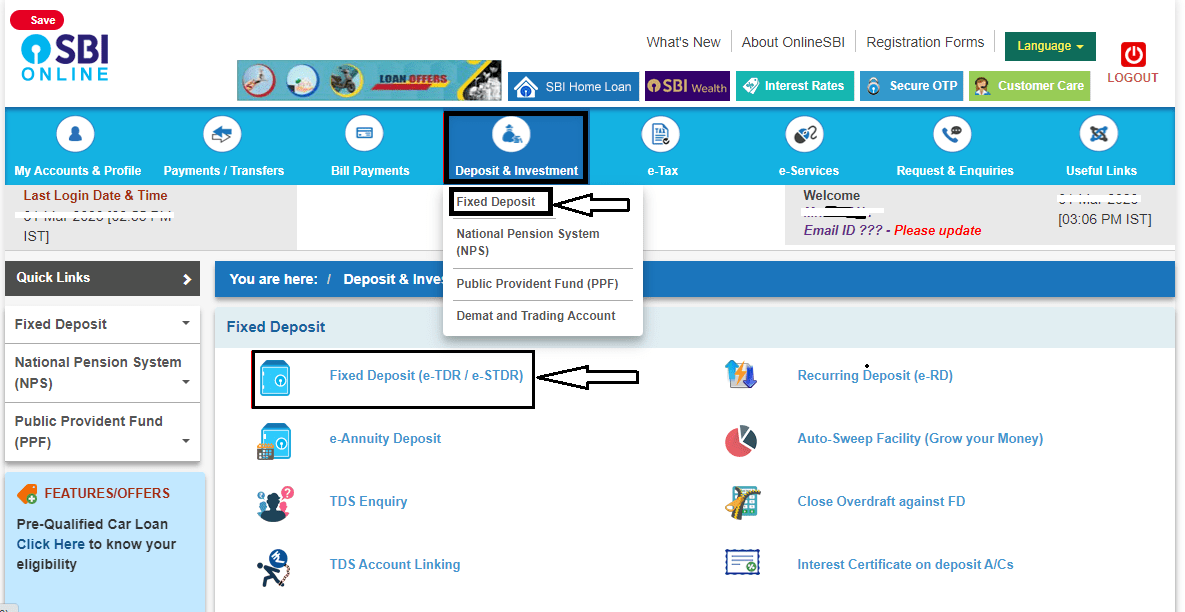Open the Recurring Deposit (e-RD) link
Viewport: 1185px width, 612px height.
coord(875,376)
